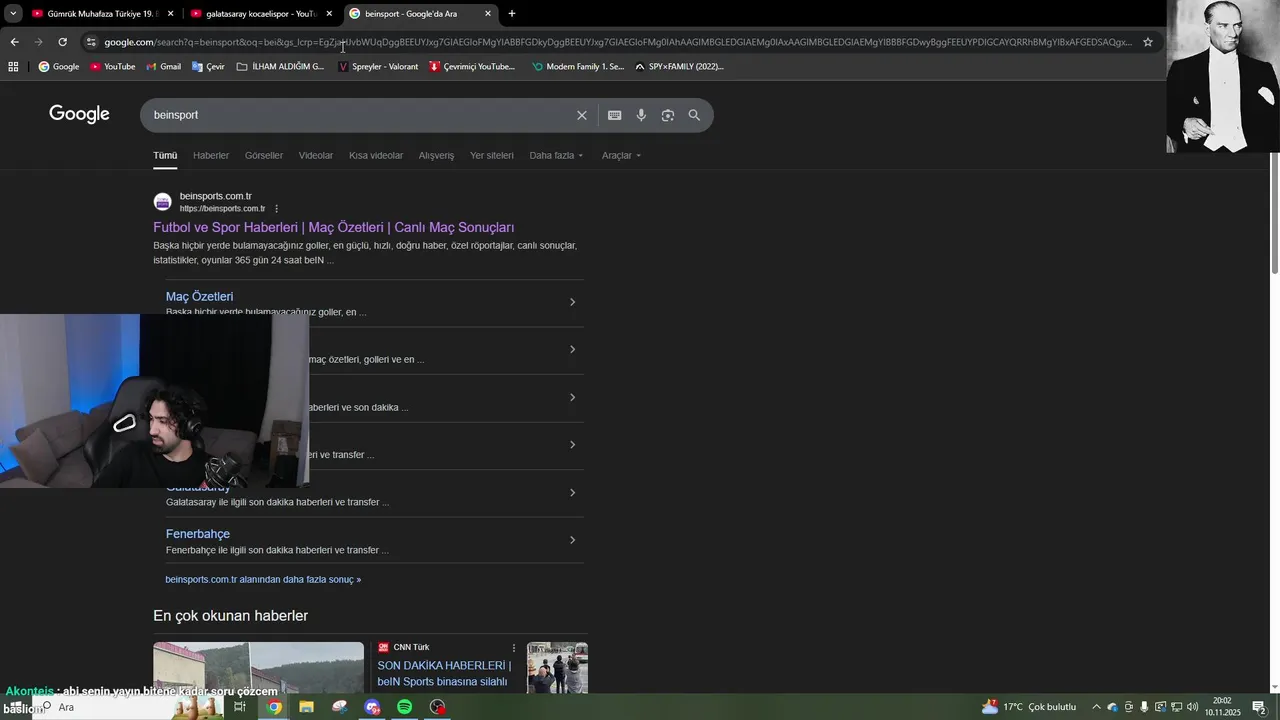Show hidden system tray icons
Image resolution: width=1280 pixels, height=720 pixels.
[1096, 707]
